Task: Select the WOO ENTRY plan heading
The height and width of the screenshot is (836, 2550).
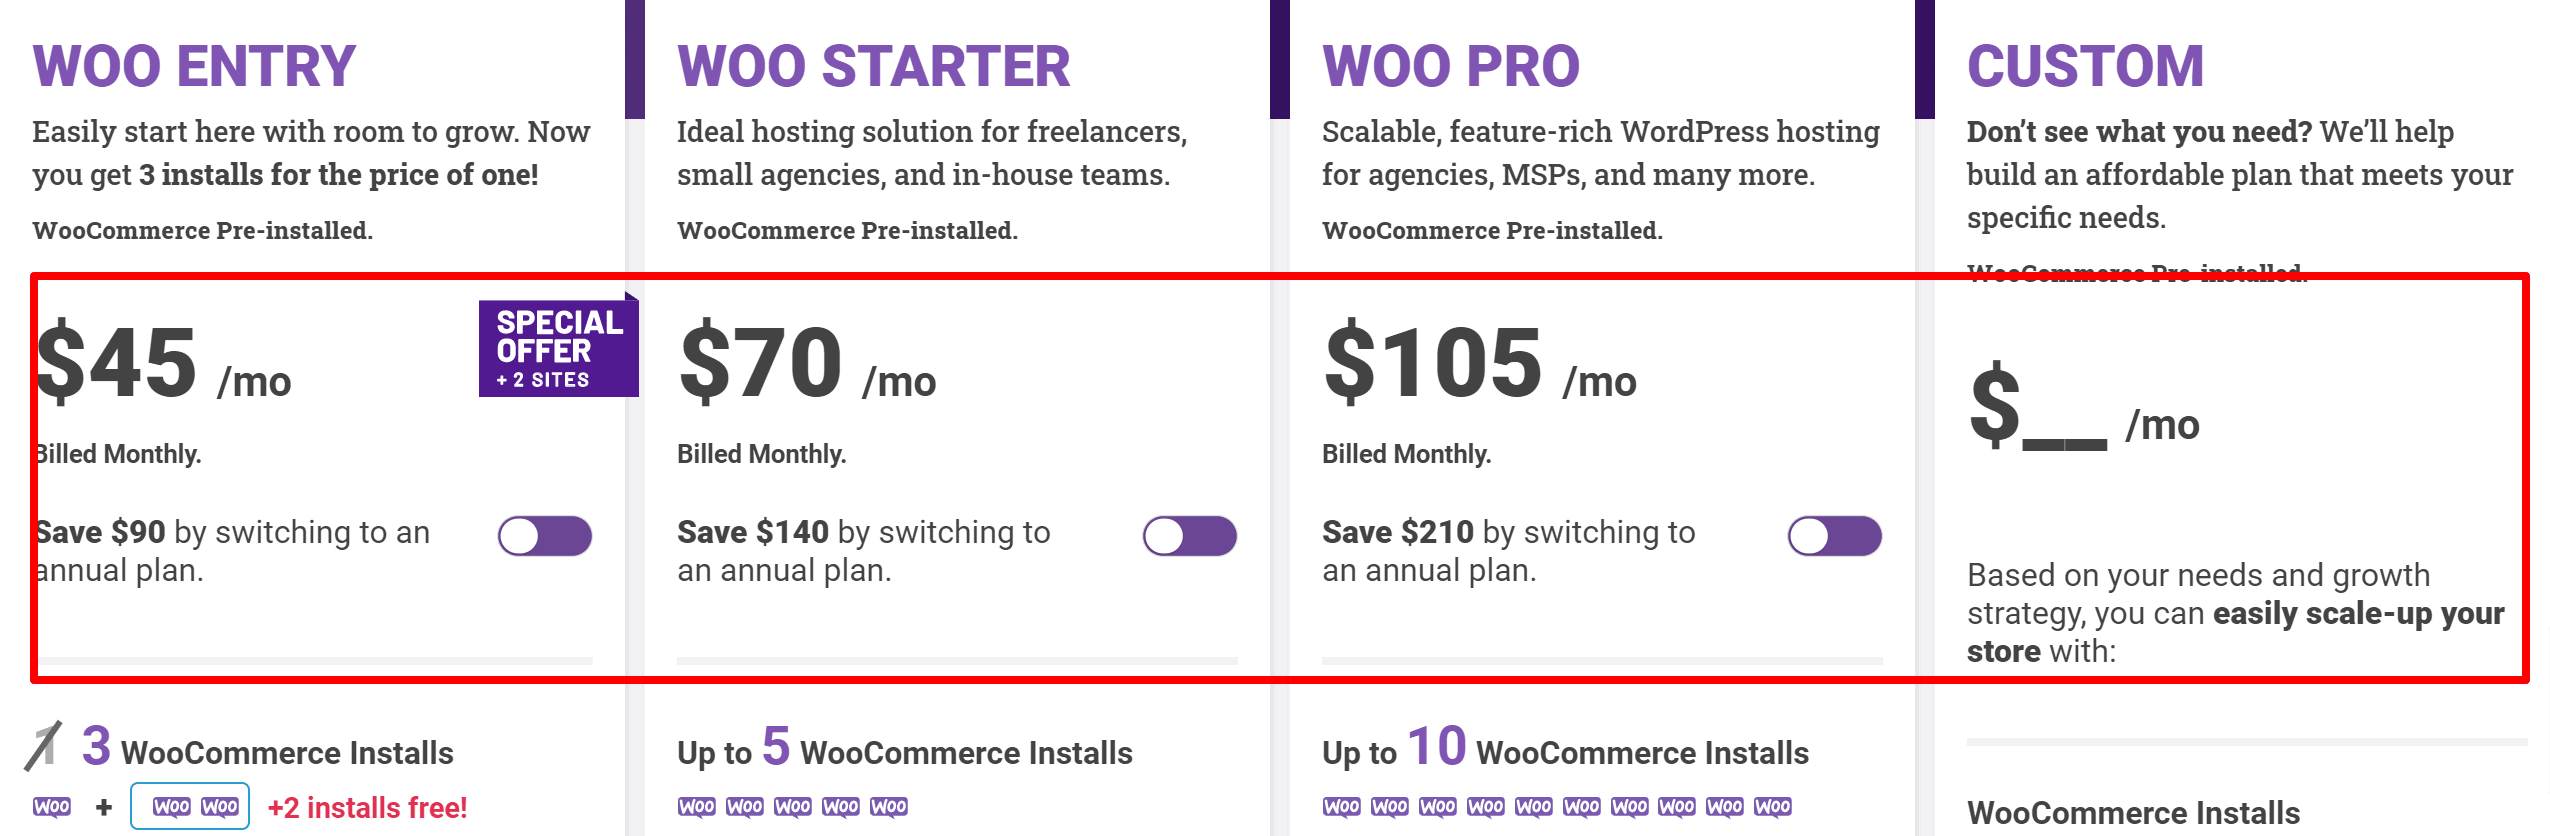Action: pyautogui.click(x=194, y=67)
